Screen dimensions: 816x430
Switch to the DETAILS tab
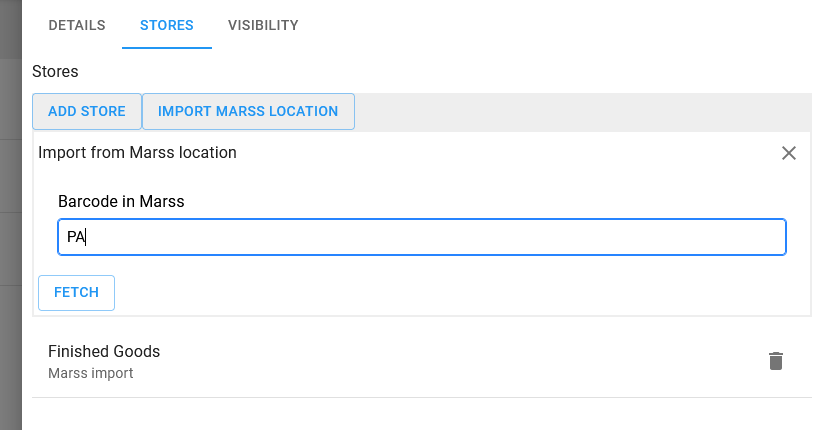(77, 25)
